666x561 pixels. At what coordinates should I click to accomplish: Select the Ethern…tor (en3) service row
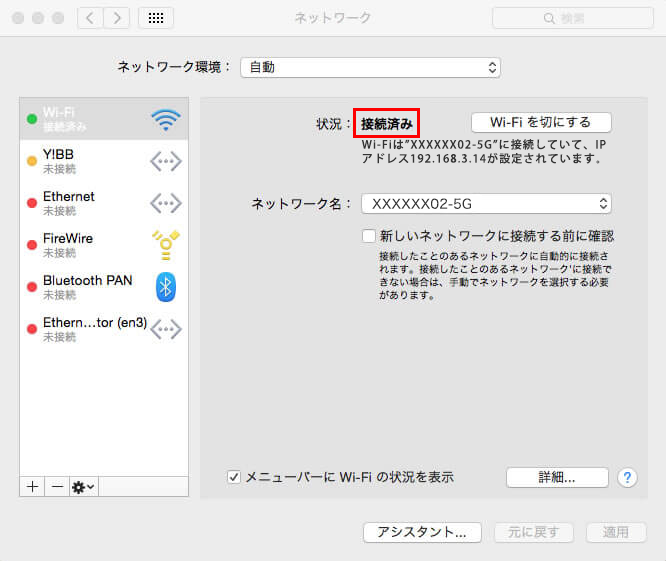pos(104,329)
